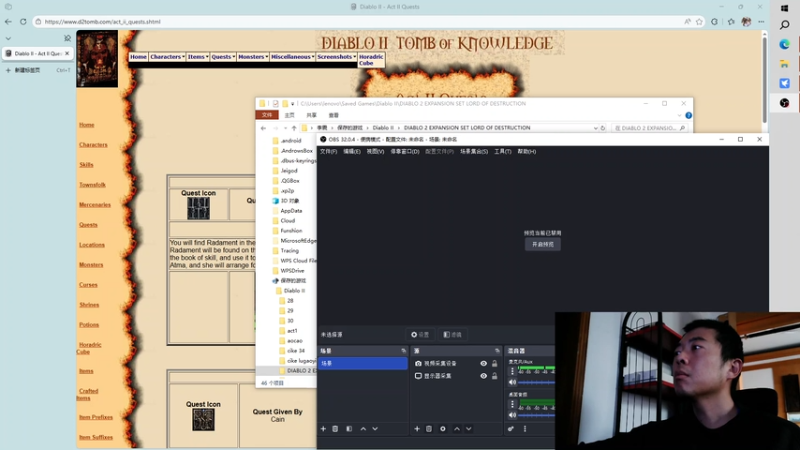The width and height of the screenshot is (800, 450).
Task: Expand Screenshots dropdown in Diablo site menu
Action: click(x=336, y=57)
